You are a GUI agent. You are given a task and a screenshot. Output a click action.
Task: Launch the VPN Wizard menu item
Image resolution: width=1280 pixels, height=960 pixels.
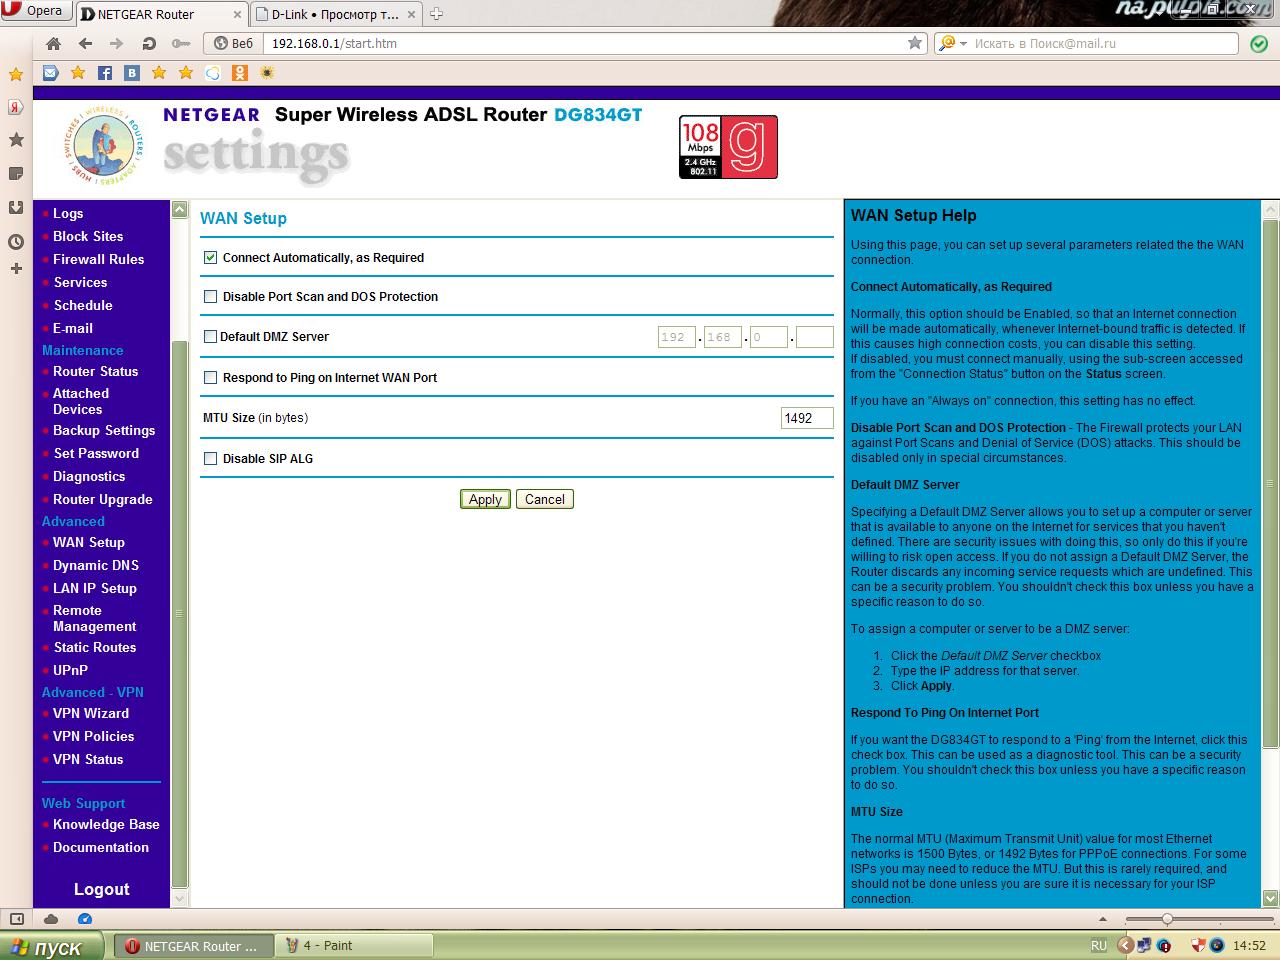[91, 713]
